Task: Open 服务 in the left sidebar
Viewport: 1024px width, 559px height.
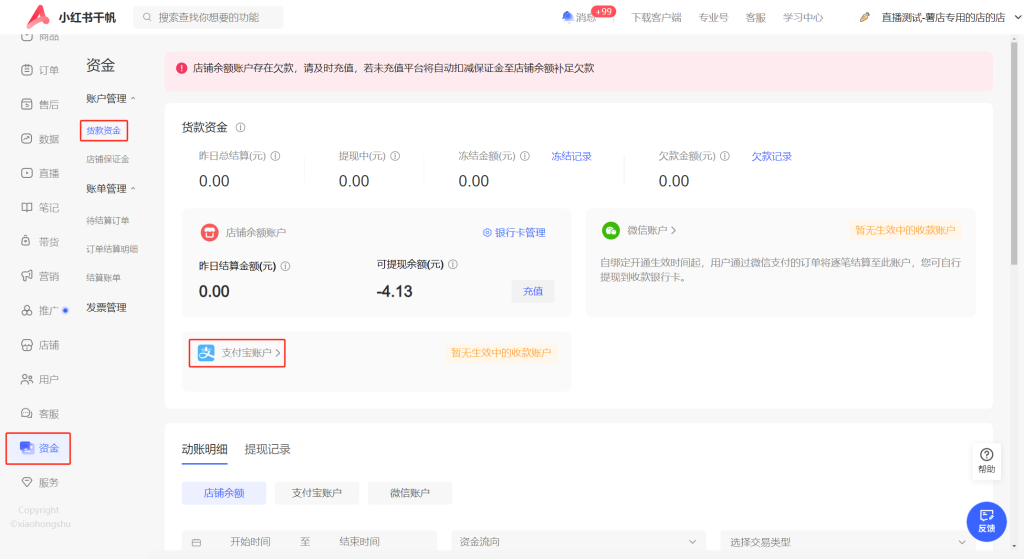Action: tap(40, 483)
